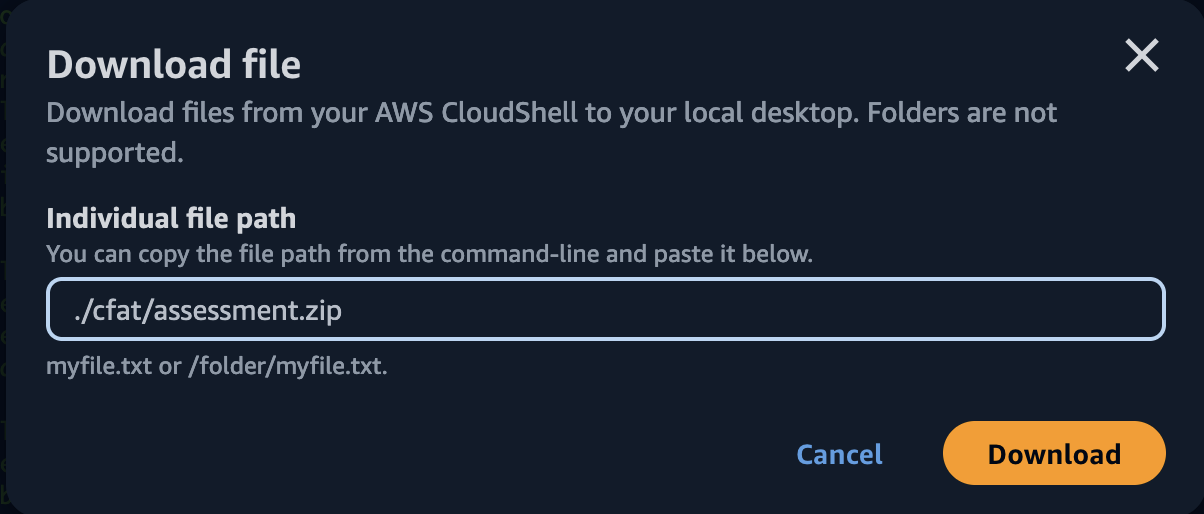Close the Download file dialog
Viewport: 1204px width, 514px height.
point(1141,57)
